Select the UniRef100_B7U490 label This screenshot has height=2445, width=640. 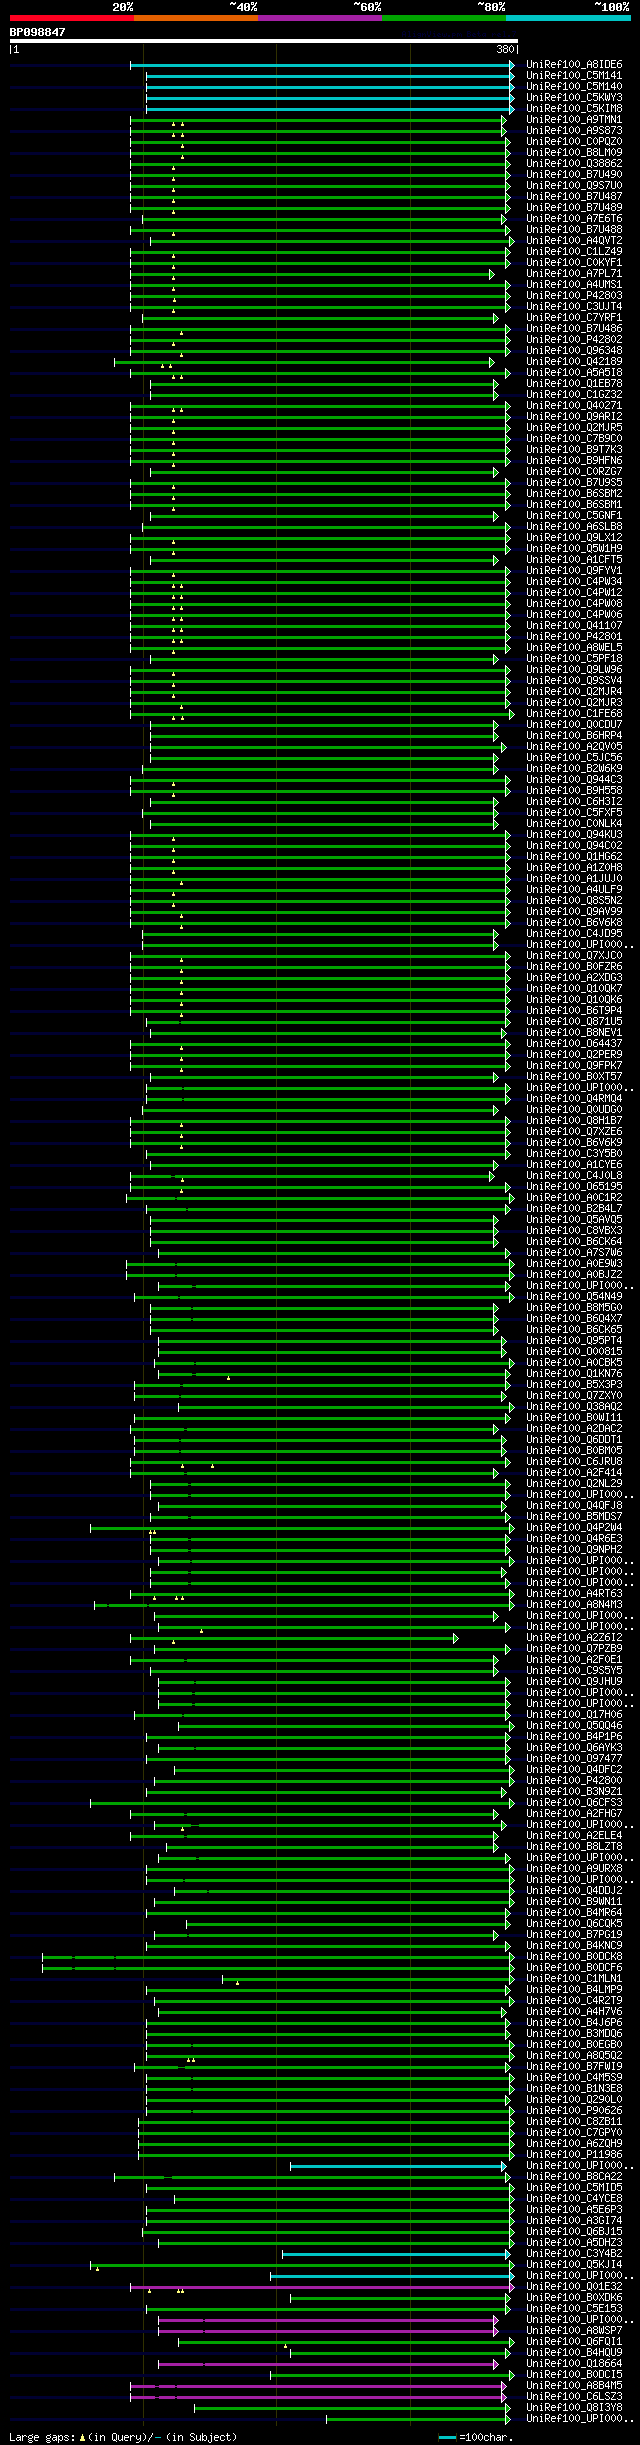(574, 175)
